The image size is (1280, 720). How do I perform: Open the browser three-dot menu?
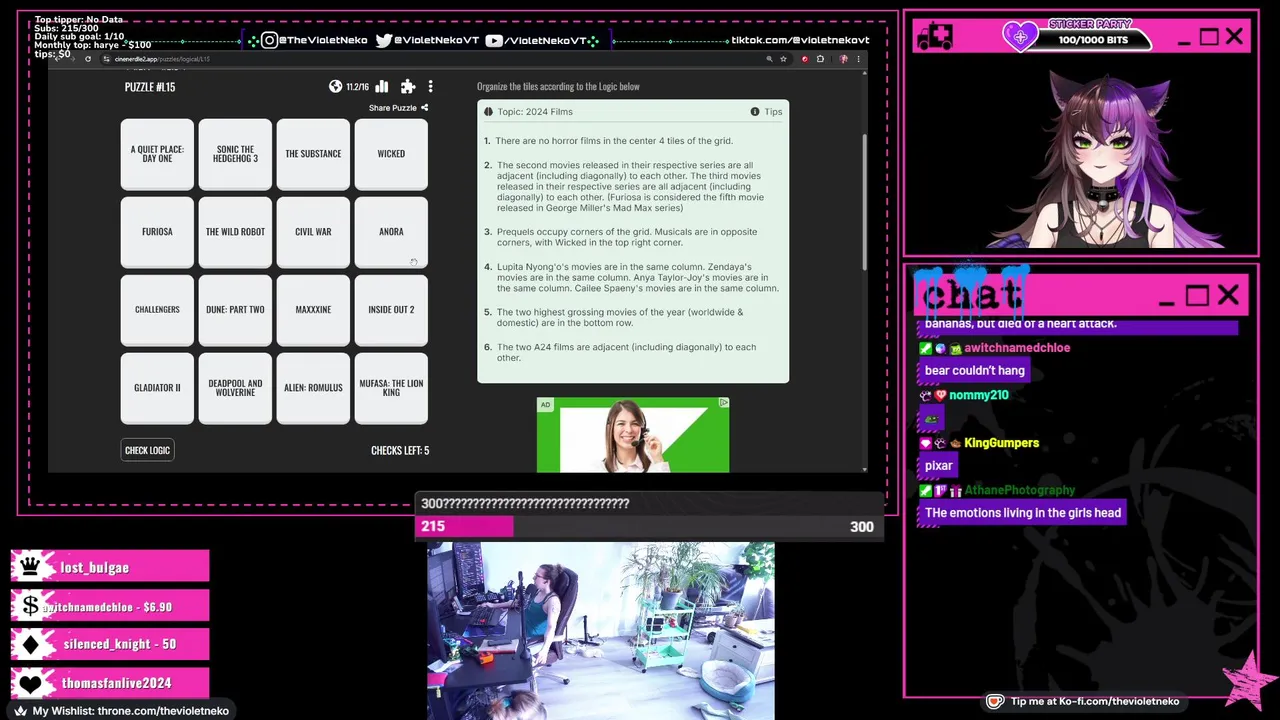click(x=858, y=59)
